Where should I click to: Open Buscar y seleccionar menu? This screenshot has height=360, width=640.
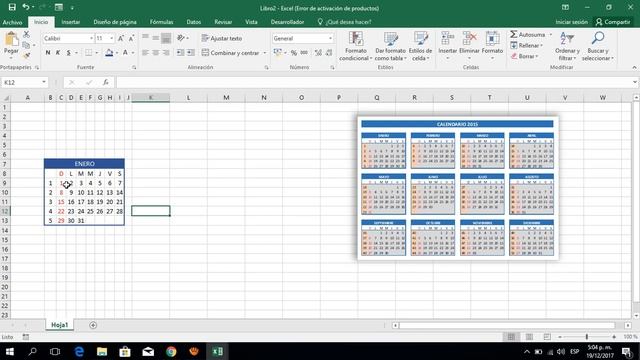click(598, 46)
